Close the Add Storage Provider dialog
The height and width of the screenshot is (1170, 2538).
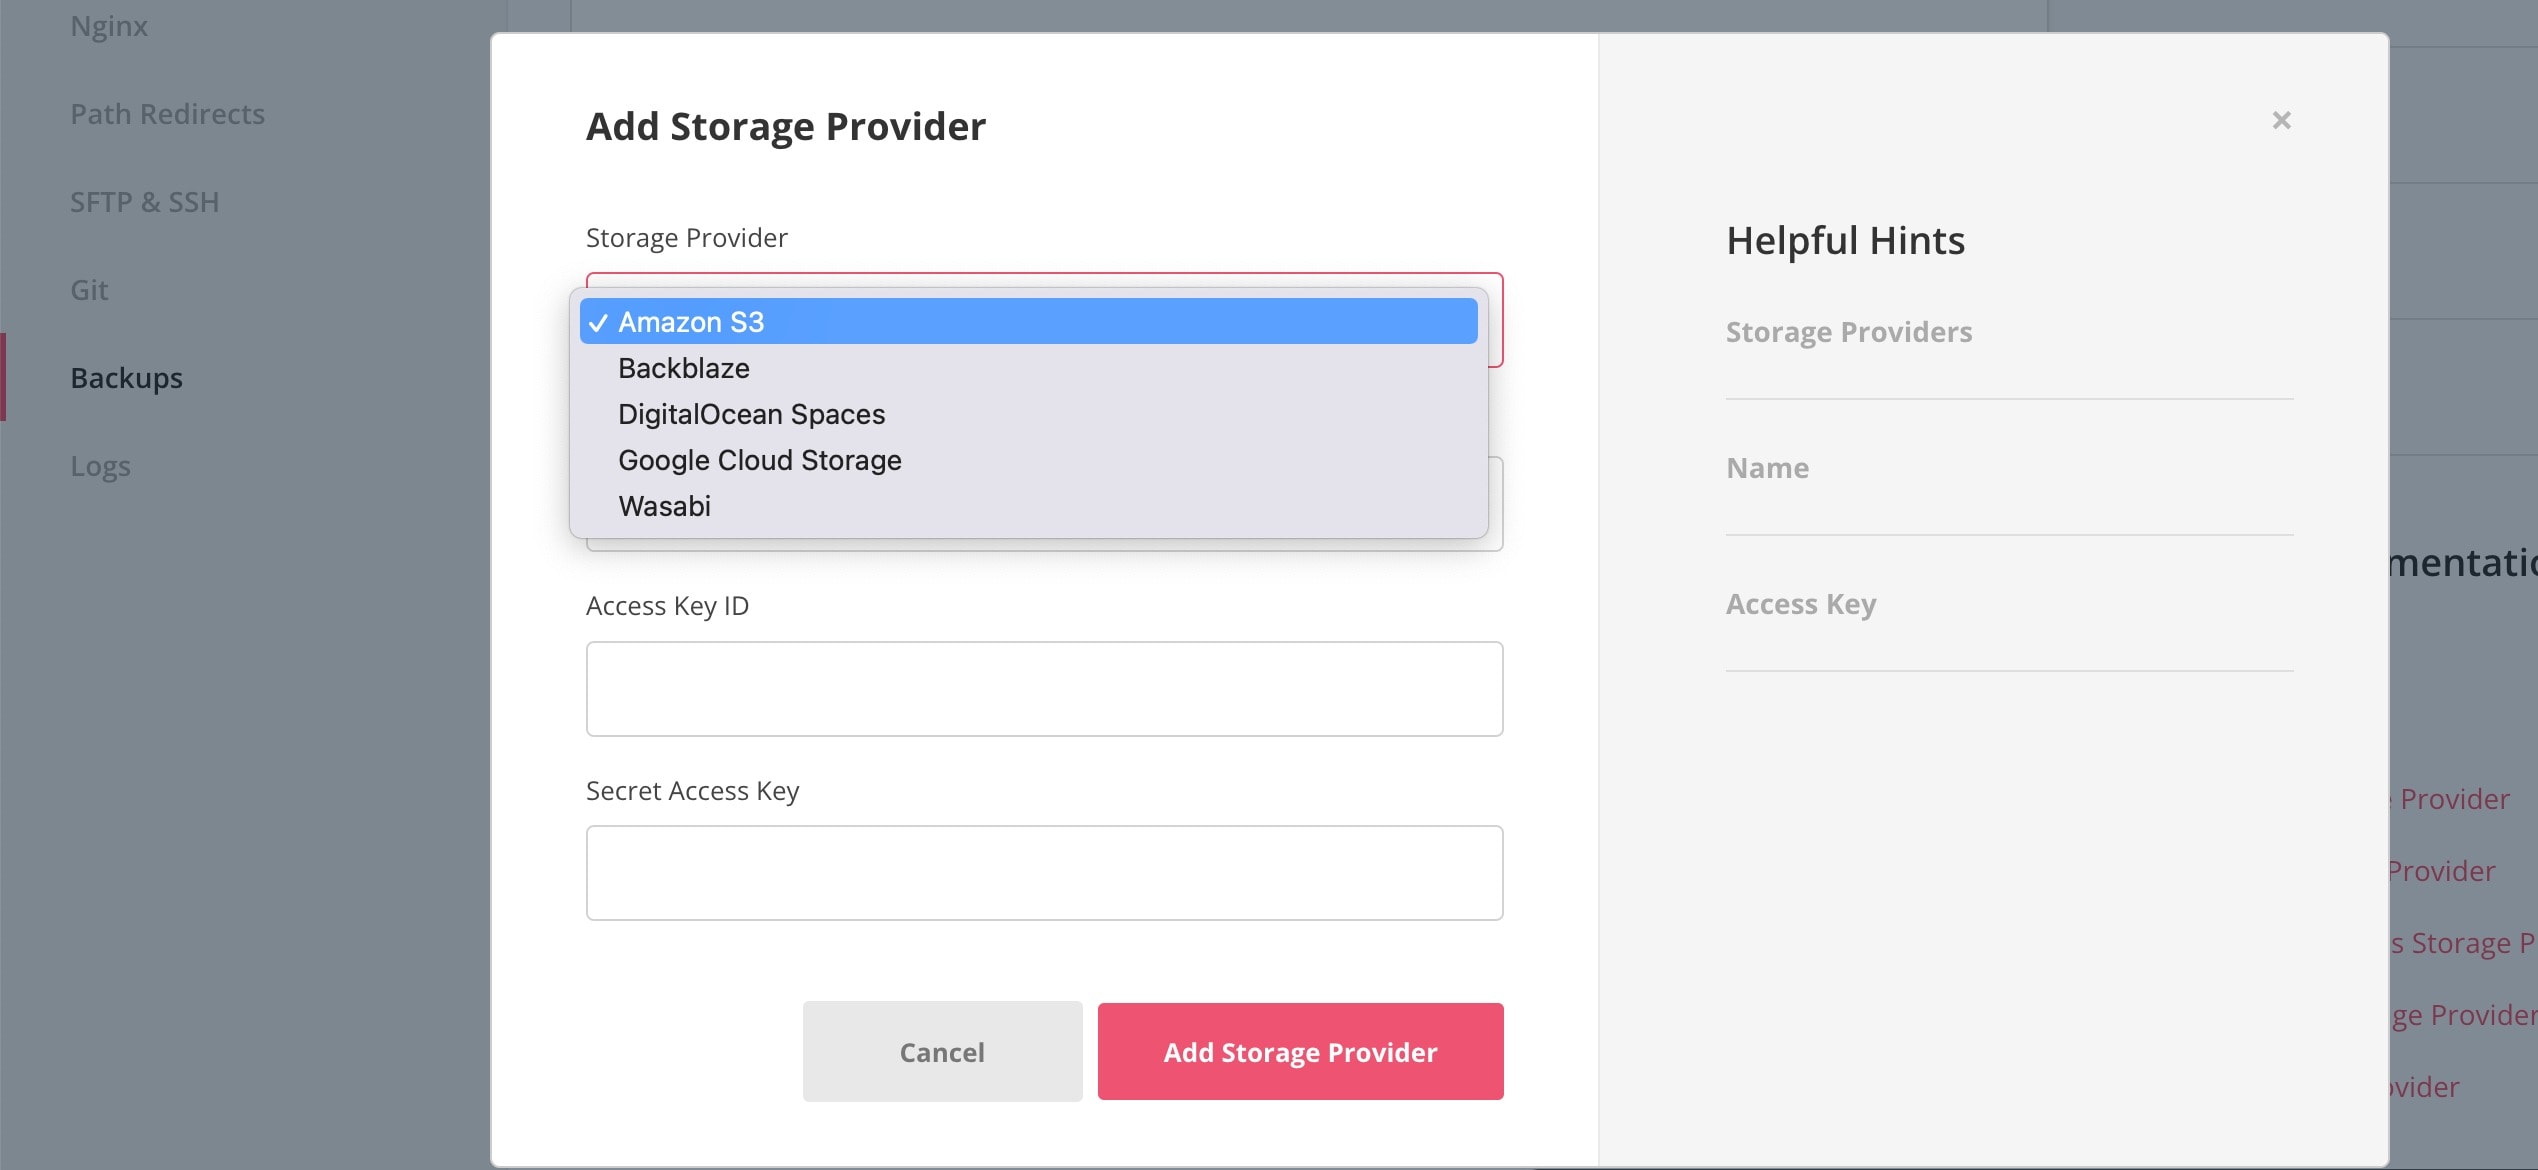2281,120
